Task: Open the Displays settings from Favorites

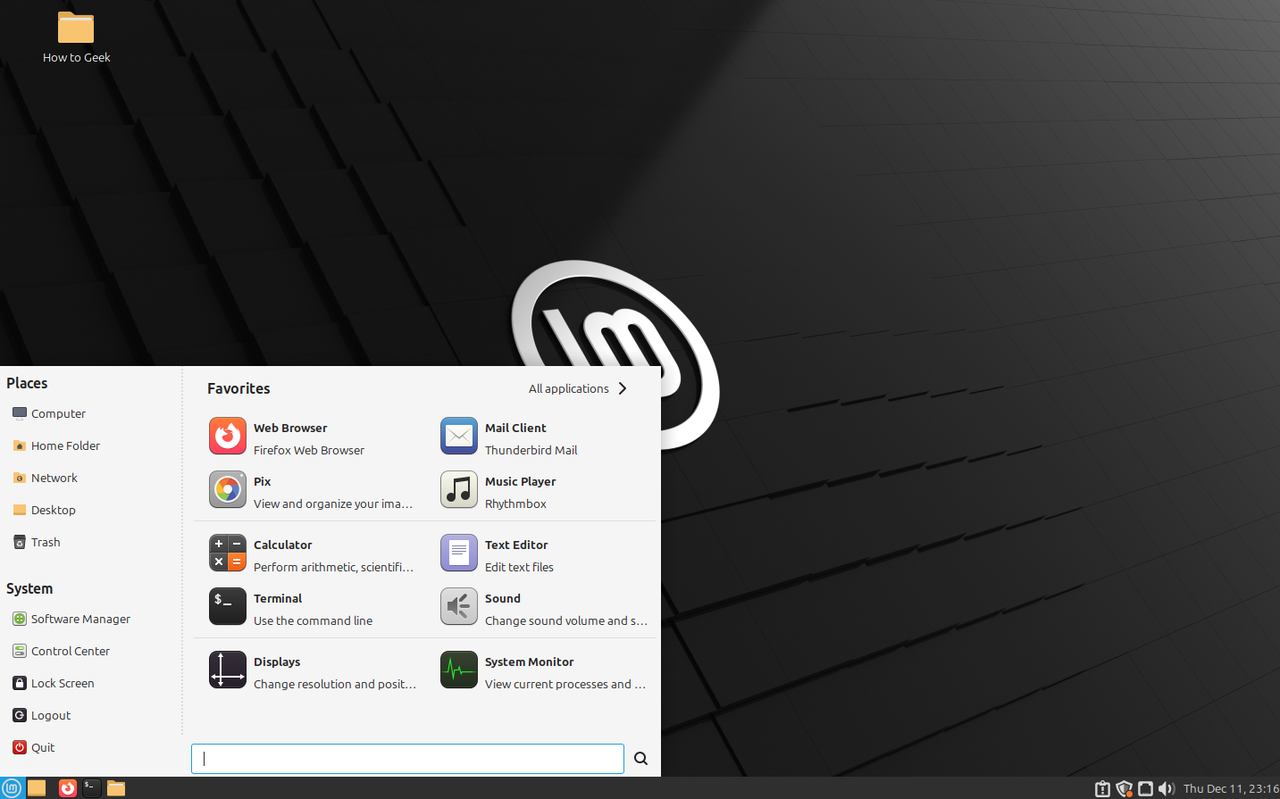Action: click(276, 671)
